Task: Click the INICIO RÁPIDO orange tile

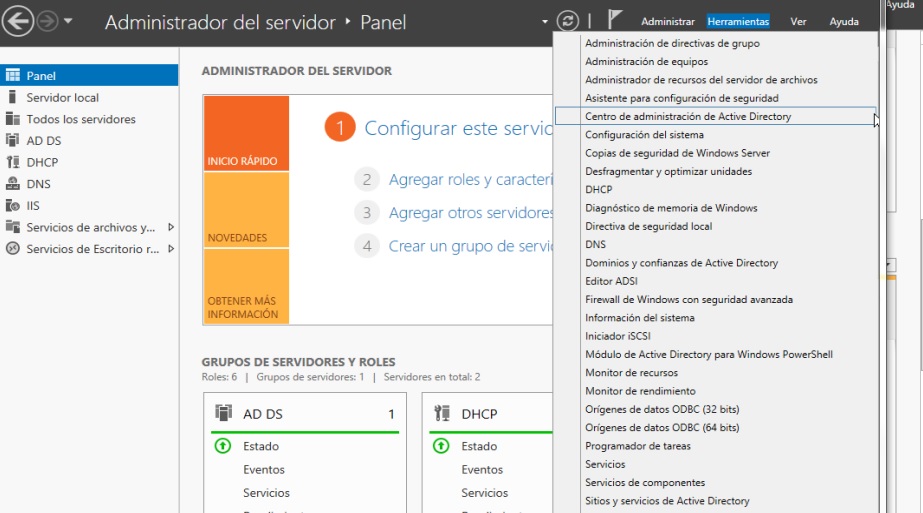Action: click(x=246, y=134)
